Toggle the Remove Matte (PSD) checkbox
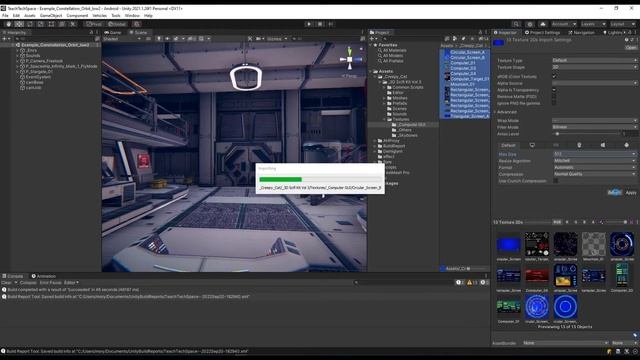640x360 pixels. [554, 97]
